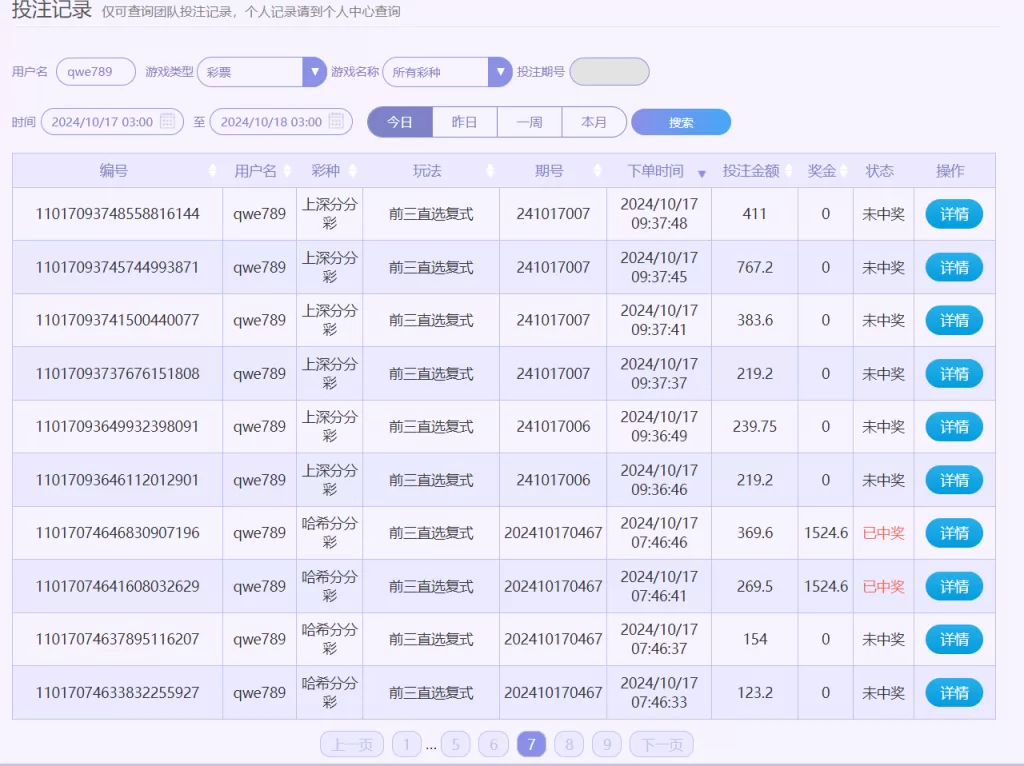Screen dimensions: 1024x766
Task: Click bet number 11017093745744993871
Action: pos(118,268)
